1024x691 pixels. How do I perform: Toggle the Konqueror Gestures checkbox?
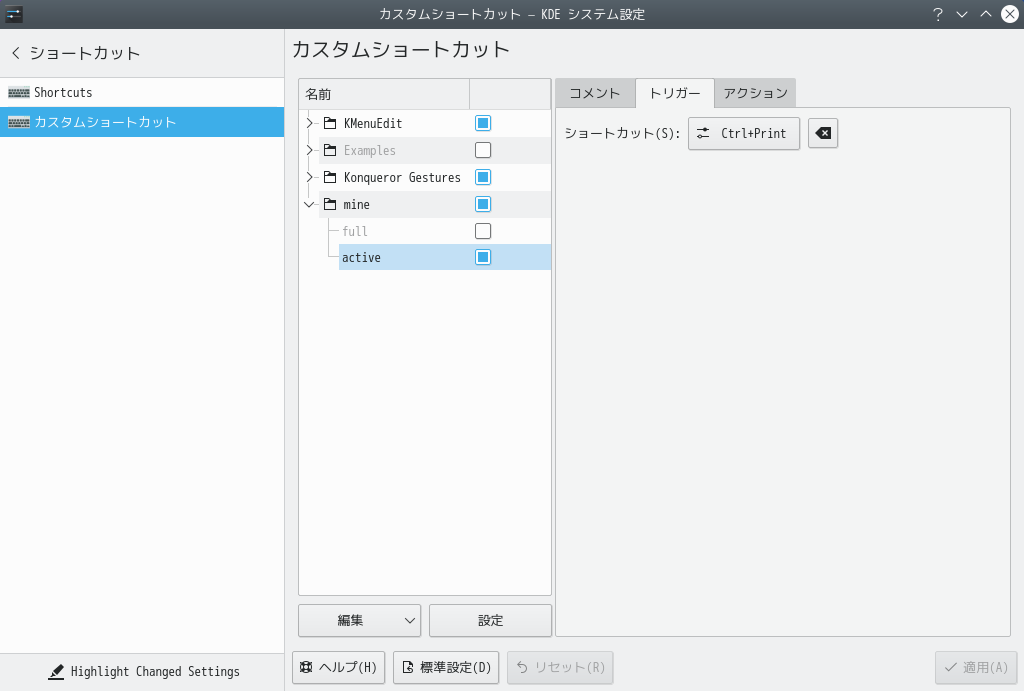pyautogui.click(x=483, y=177)
